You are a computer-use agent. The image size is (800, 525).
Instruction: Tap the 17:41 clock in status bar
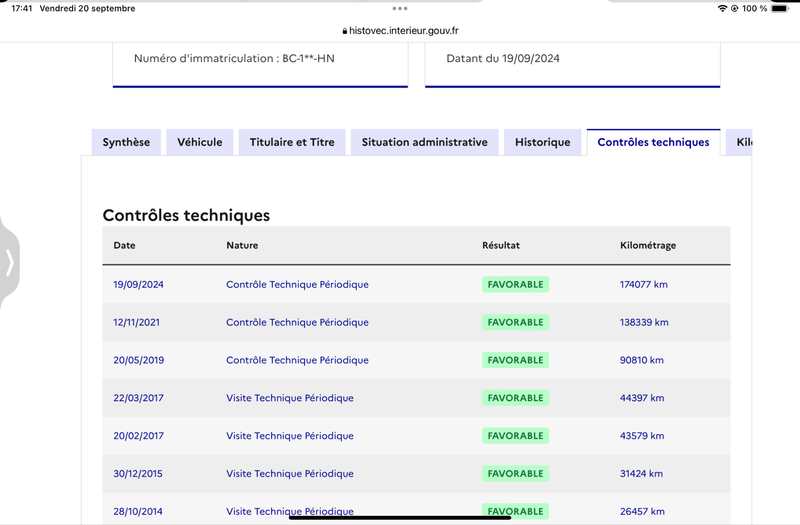21,9
